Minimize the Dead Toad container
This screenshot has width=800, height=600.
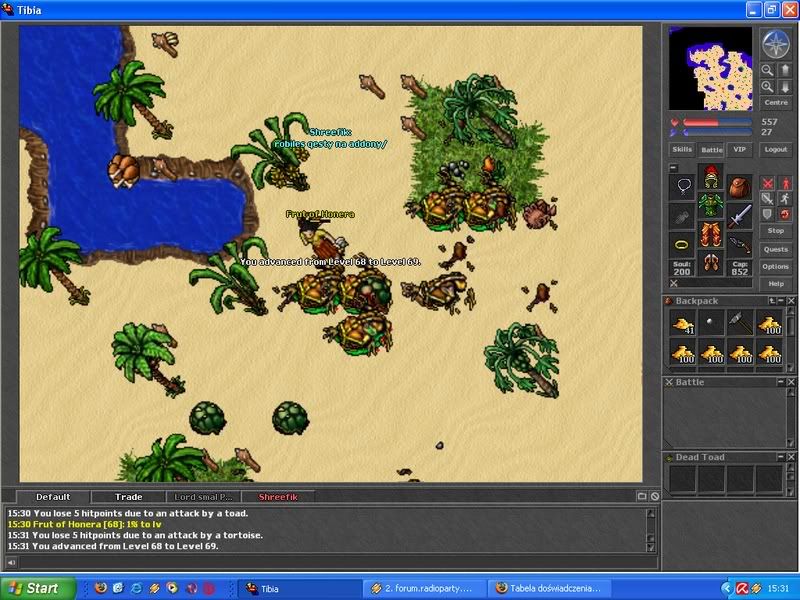781,457
